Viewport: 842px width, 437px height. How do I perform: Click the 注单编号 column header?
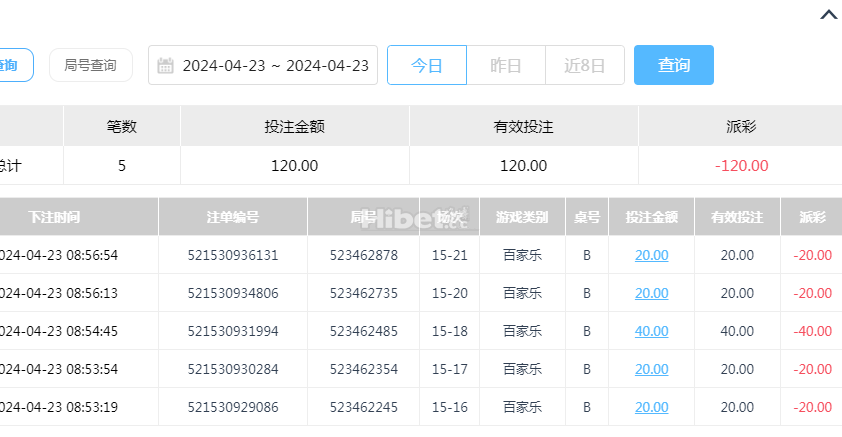click(x=233, y=217)
